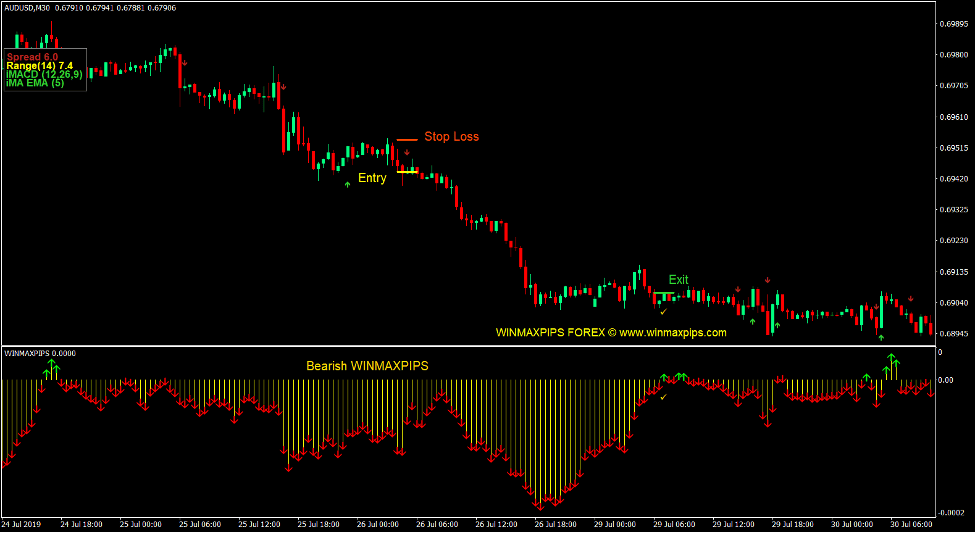
Task: Click the Range(14) 7.4 info label
Action: (40, 66)
